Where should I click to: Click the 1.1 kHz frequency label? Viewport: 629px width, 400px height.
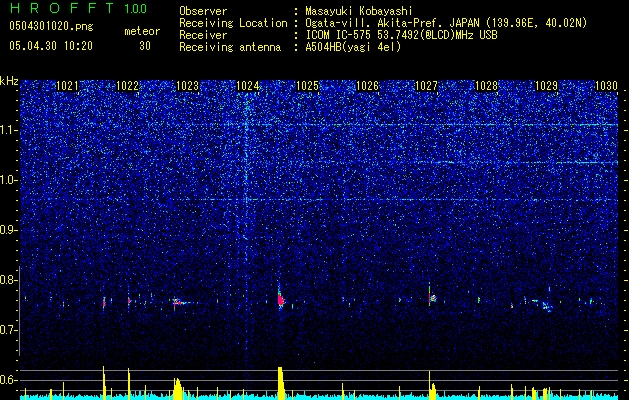8,130
